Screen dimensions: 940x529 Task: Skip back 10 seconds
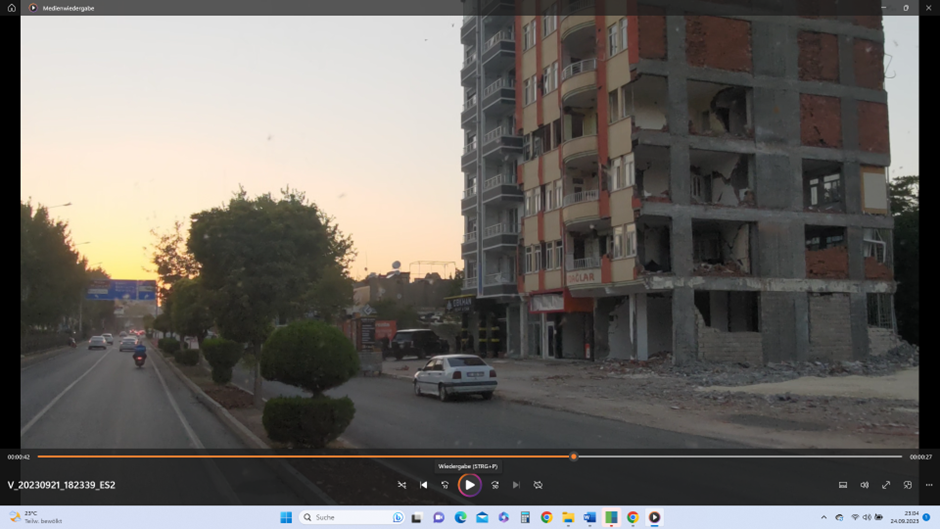[445, 485]
